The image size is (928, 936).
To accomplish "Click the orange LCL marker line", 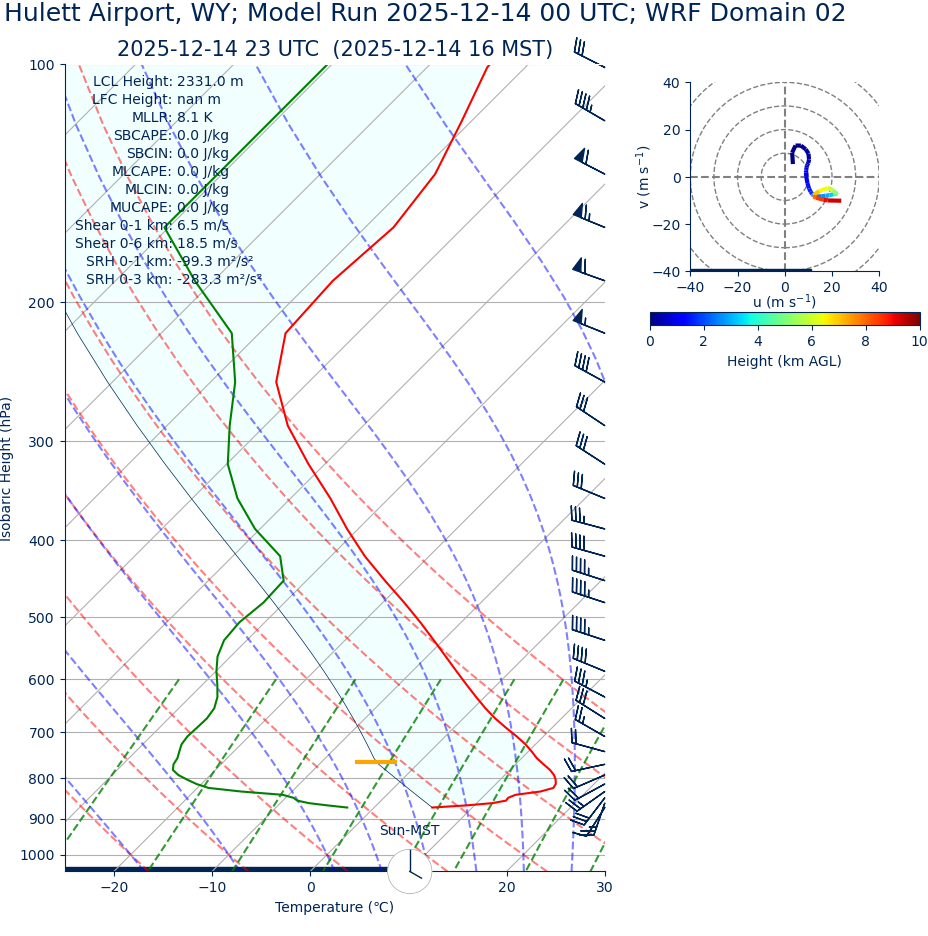I will [375, 762].
